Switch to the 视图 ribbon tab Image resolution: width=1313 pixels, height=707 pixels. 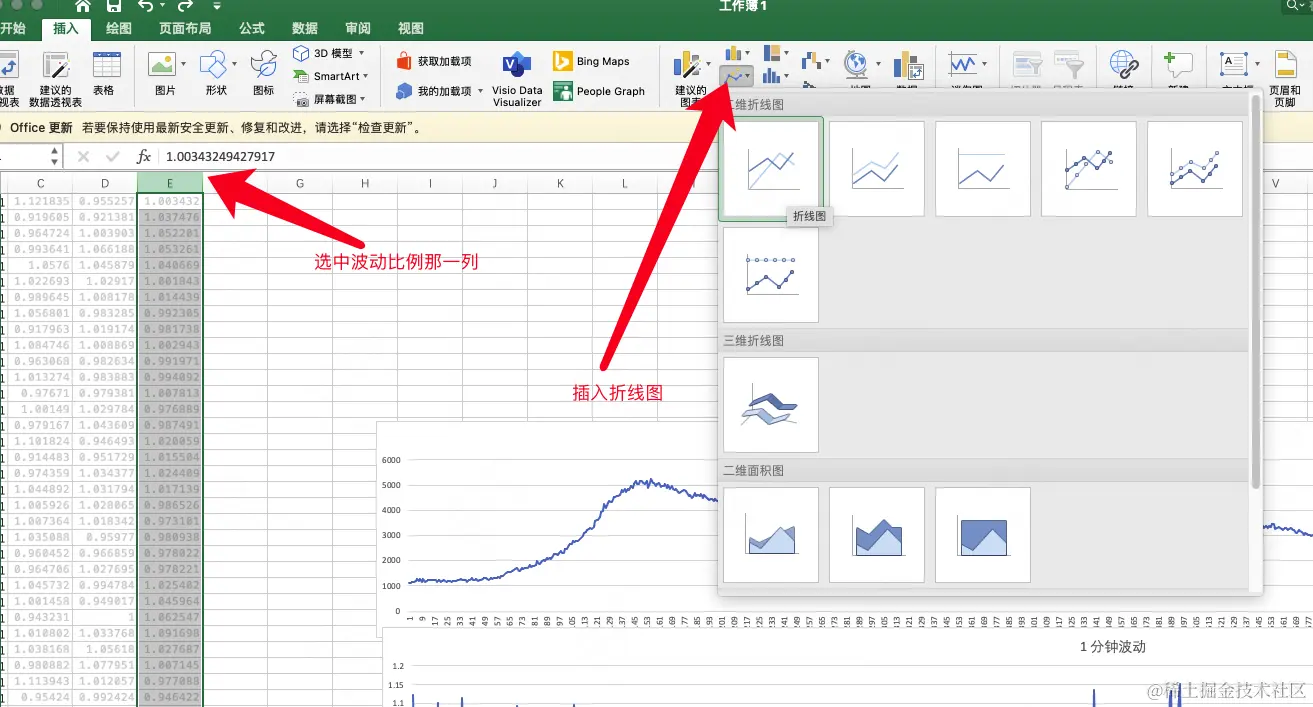coord(411,29)
